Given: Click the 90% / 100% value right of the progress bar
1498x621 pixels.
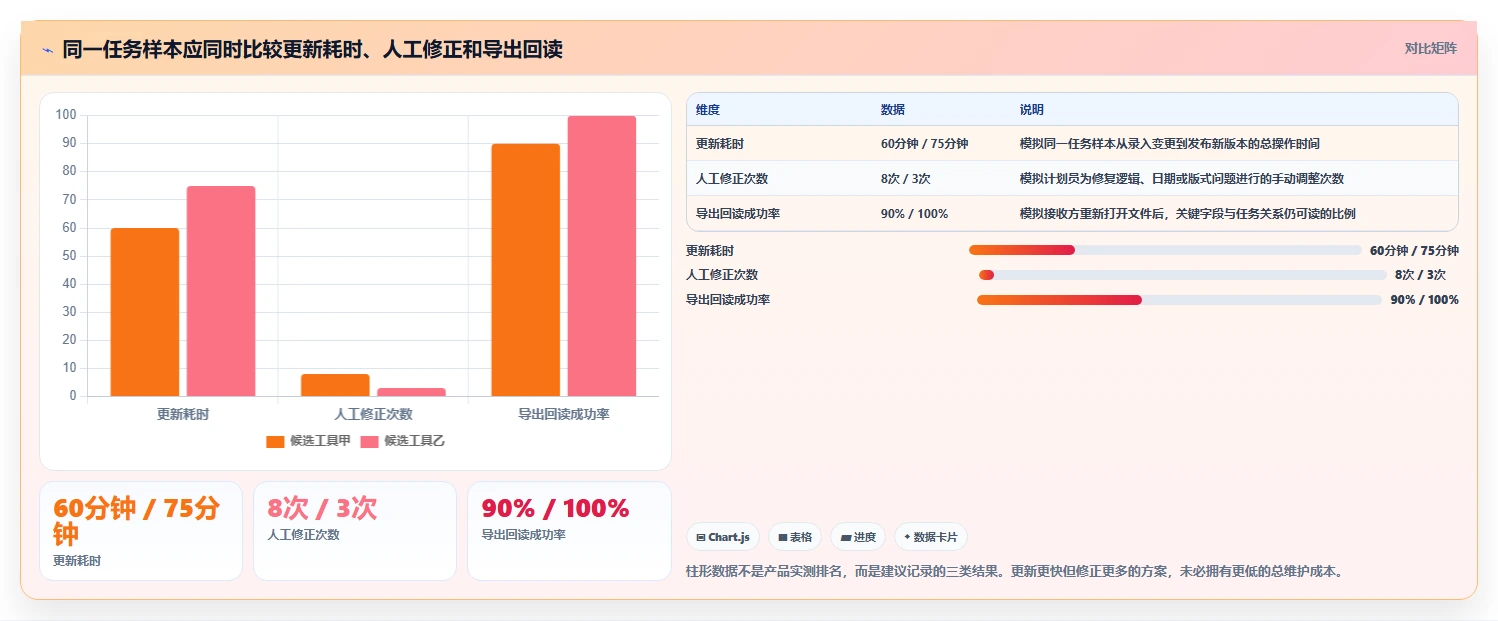Looking at the screenshot, I should pos(1424,300).
